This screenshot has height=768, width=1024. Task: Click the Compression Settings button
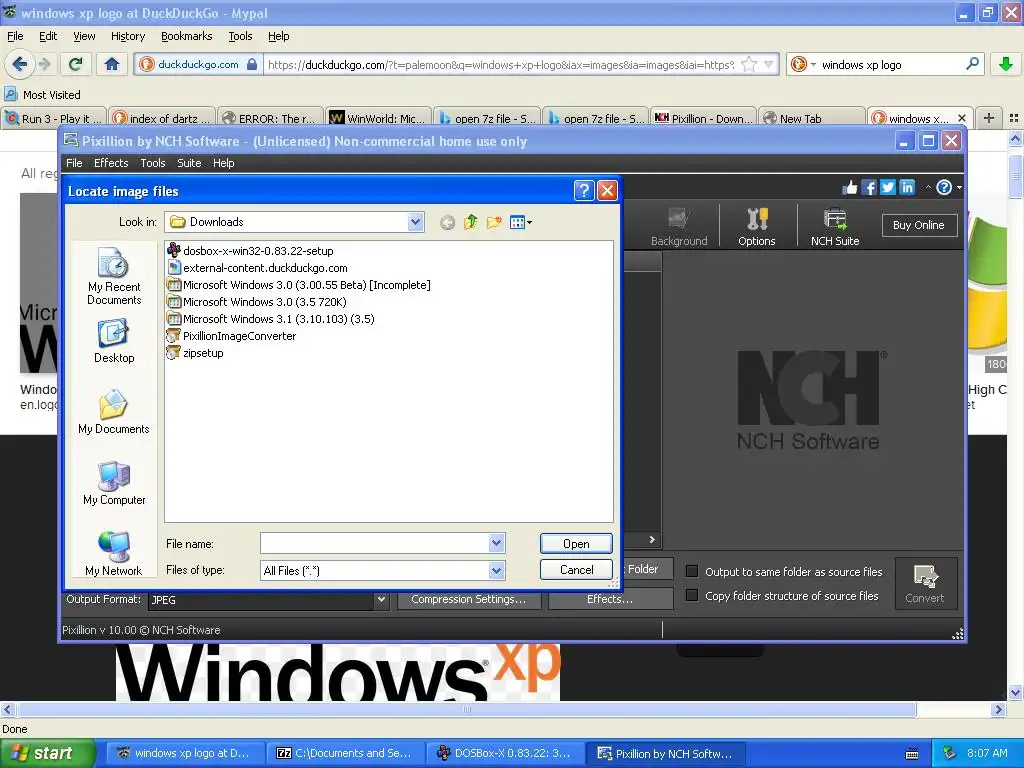point(468,599)
